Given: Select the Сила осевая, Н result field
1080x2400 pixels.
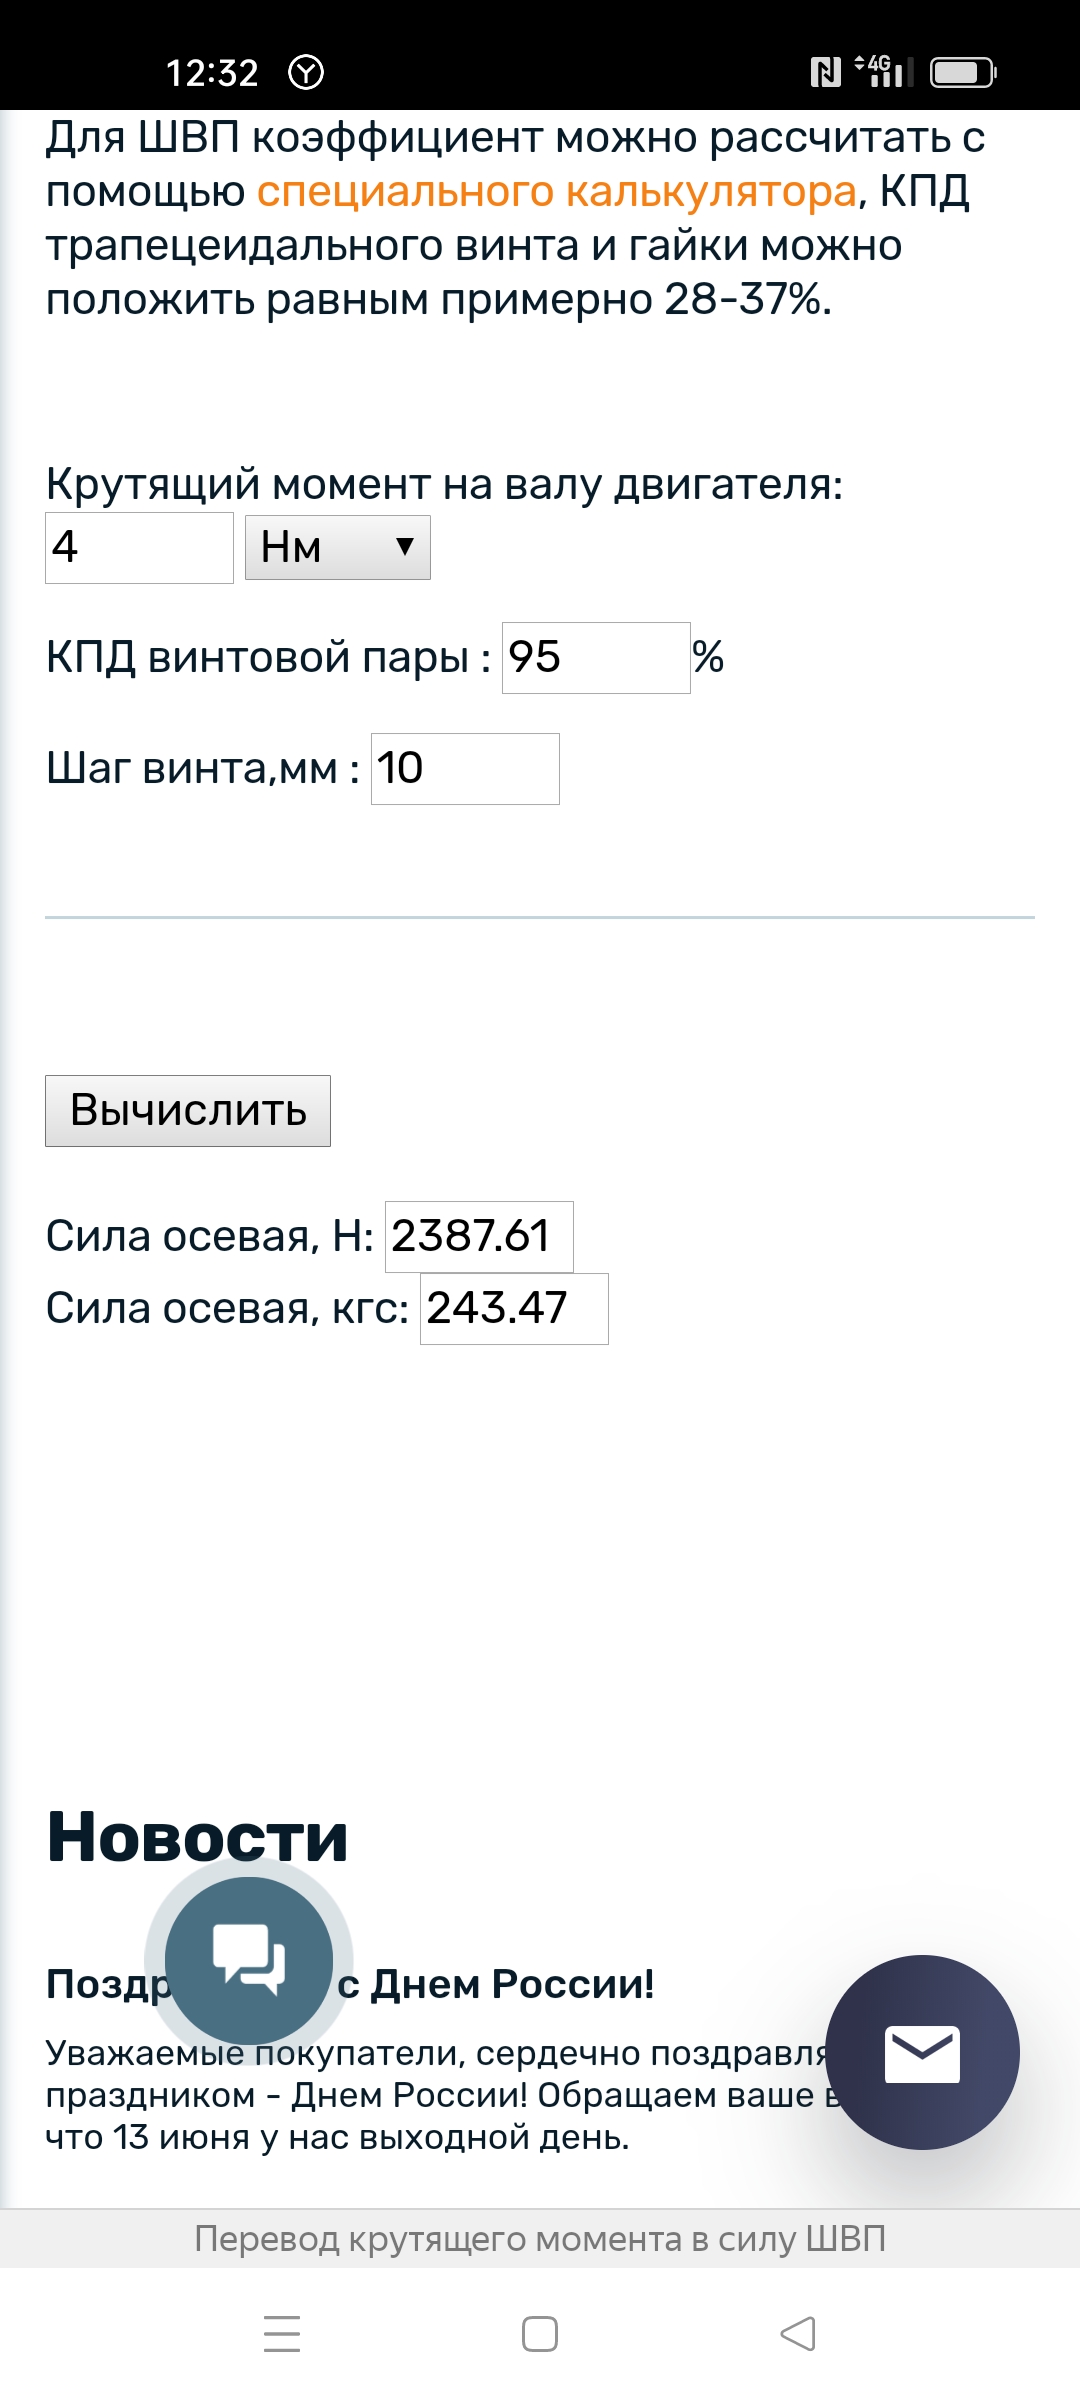Looking at the screenshot, I should tap(479, 1236).
